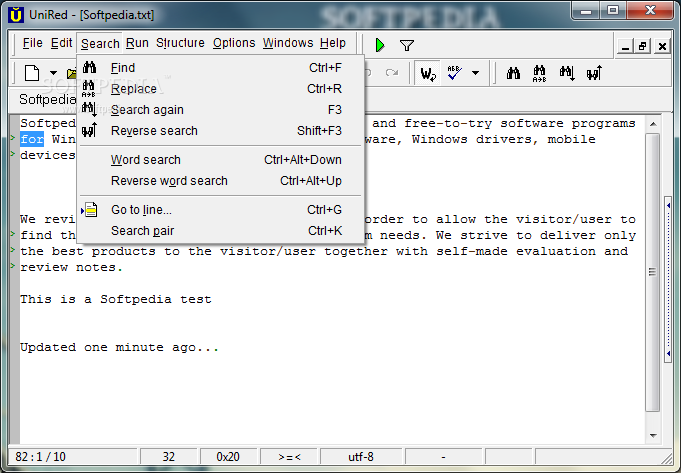Click the green Run play icon
The image size is (681, 473).
click(x=380, y=45)
